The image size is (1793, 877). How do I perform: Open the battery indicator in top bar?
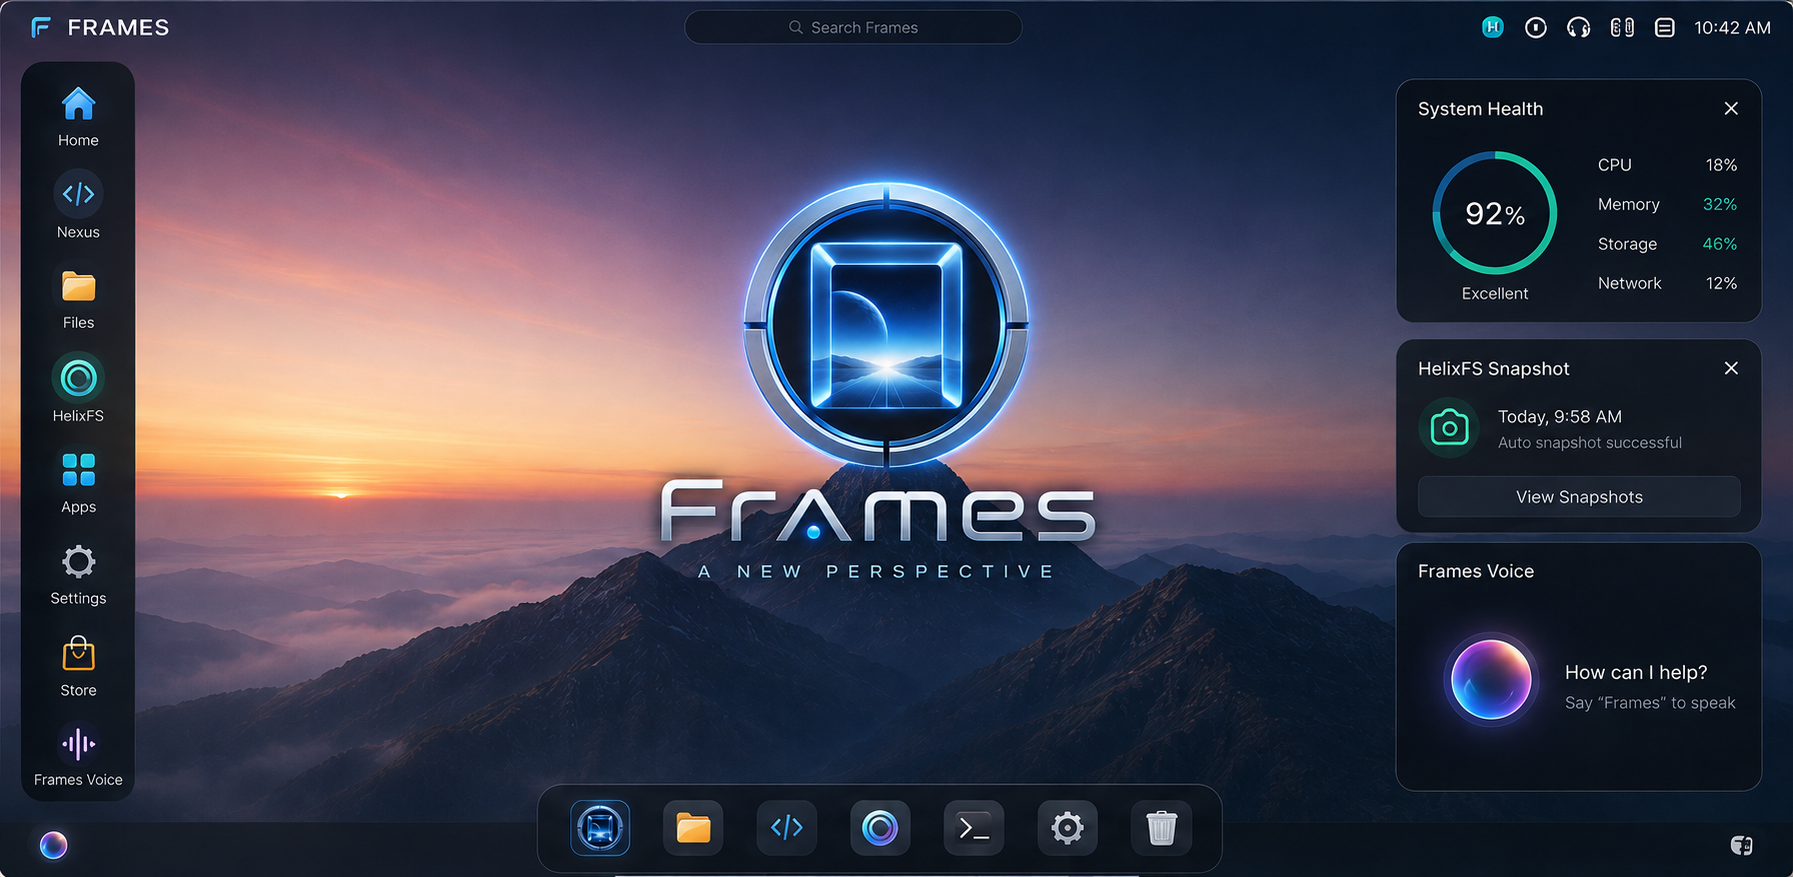[x=1622, y=28]
